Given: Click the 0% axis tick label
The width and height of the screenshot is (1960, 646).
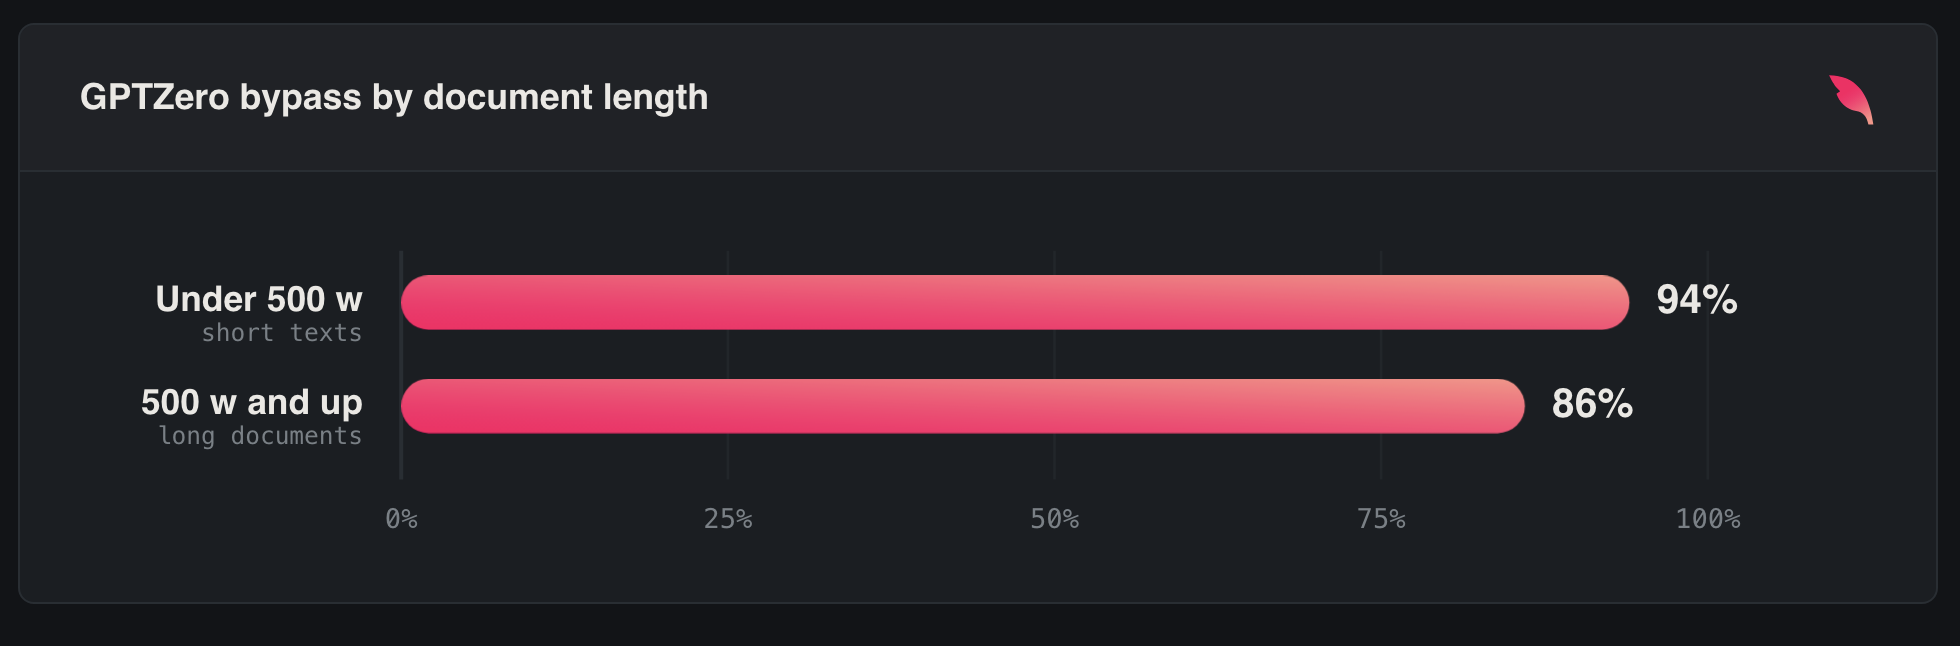Looking at the screenshot, I should tap(402, 519).
